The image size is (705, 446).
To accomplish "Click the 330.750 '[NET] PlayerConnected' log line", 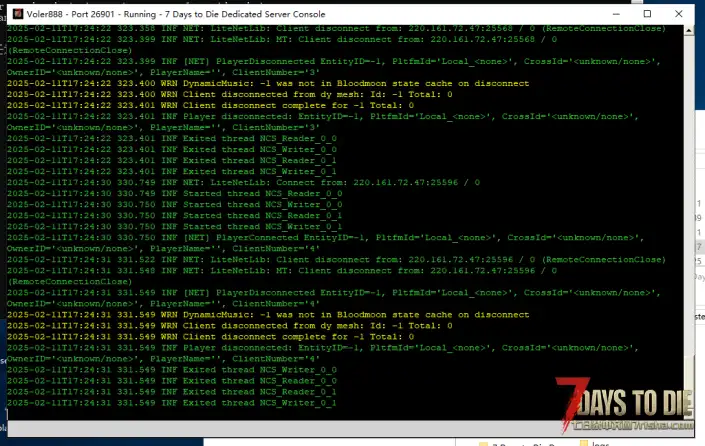I will (326, 243).
